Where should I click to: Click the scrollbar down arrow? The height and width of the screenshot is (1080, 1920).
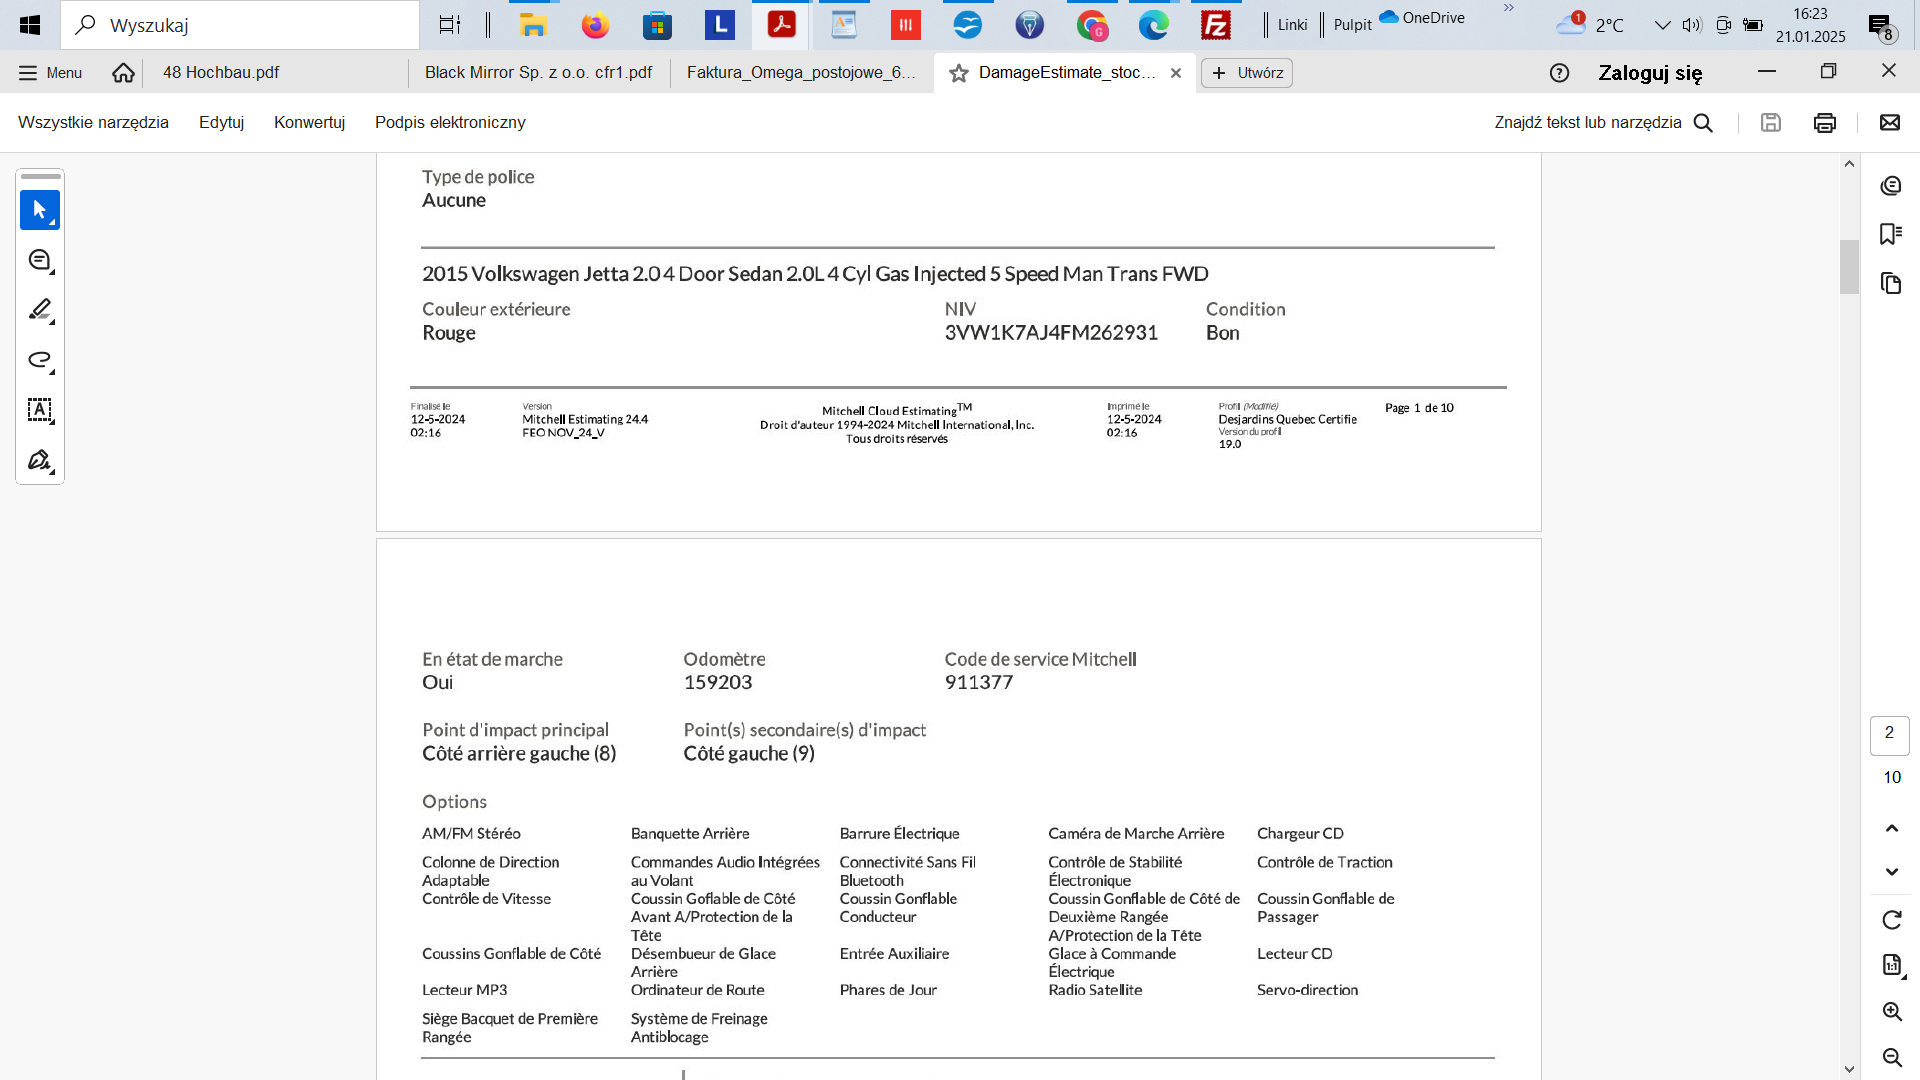pos(1849,1069)
